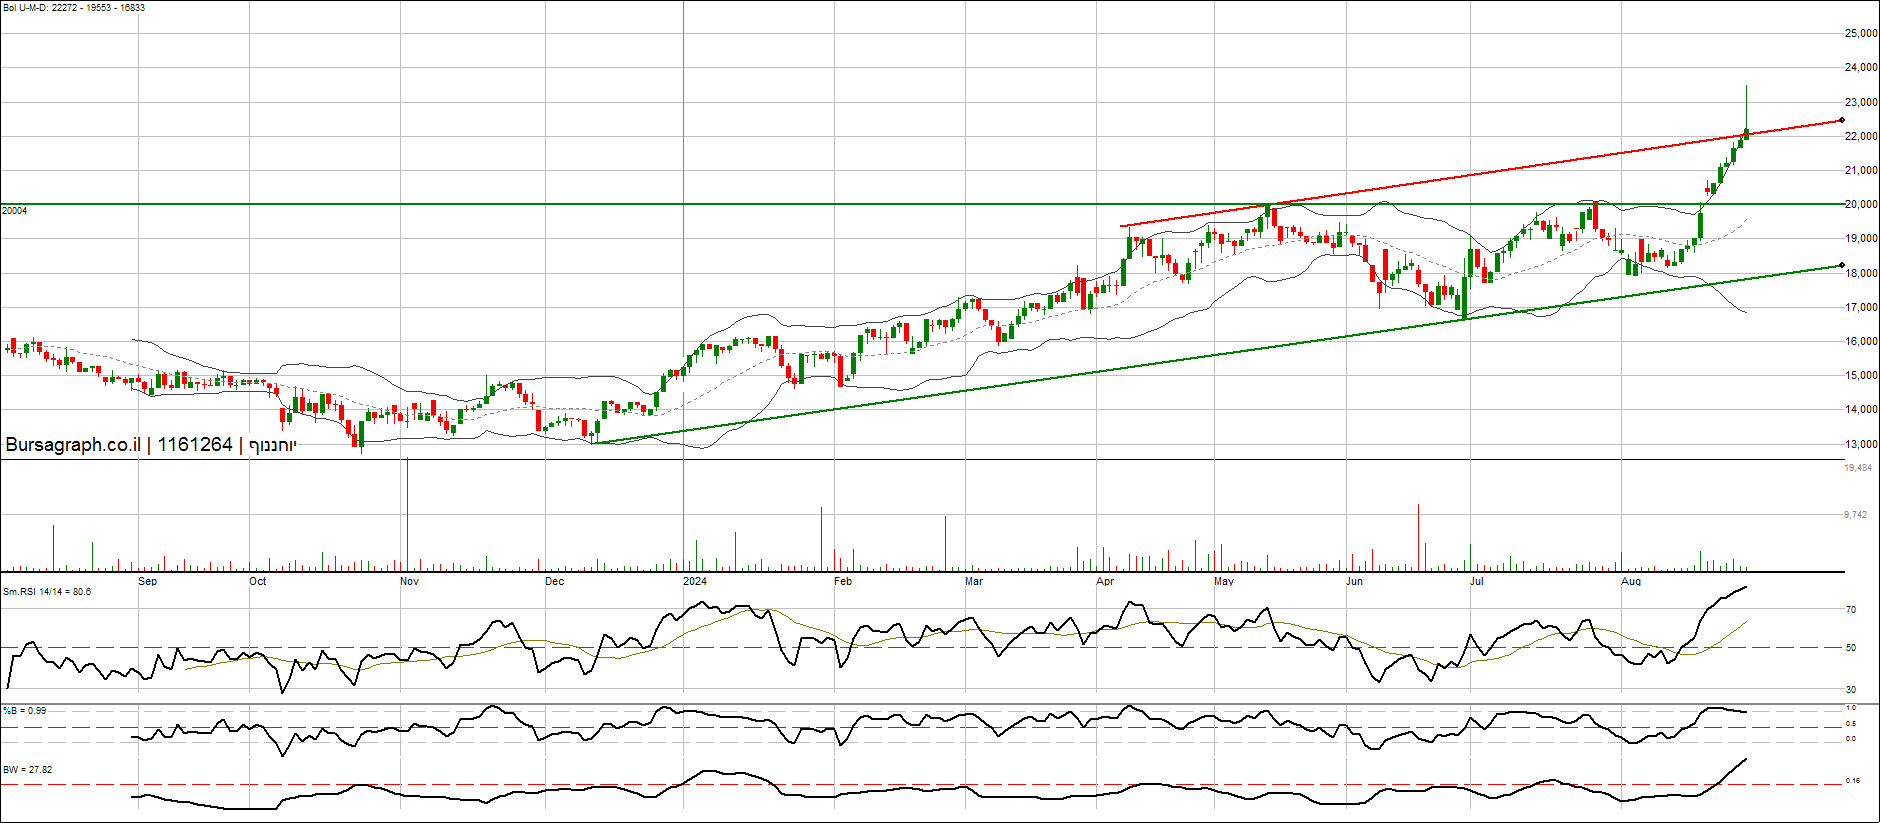Image resolution: width=1880 pixels, height=823 pixels.
Task: Click the 13,000 price axis label
Action: tap(1861, 445)
